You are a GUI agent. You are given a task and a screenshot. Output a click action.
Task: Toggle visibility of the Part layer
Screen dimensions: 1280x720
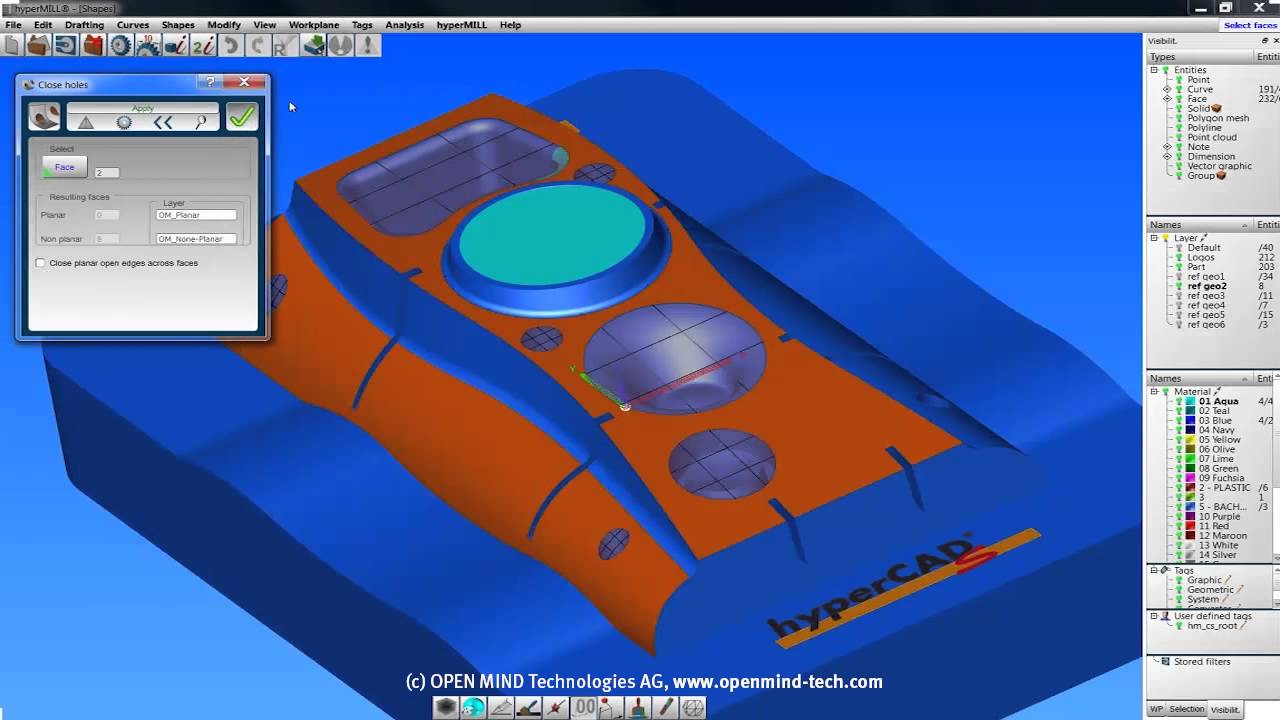pos(1179,267)
